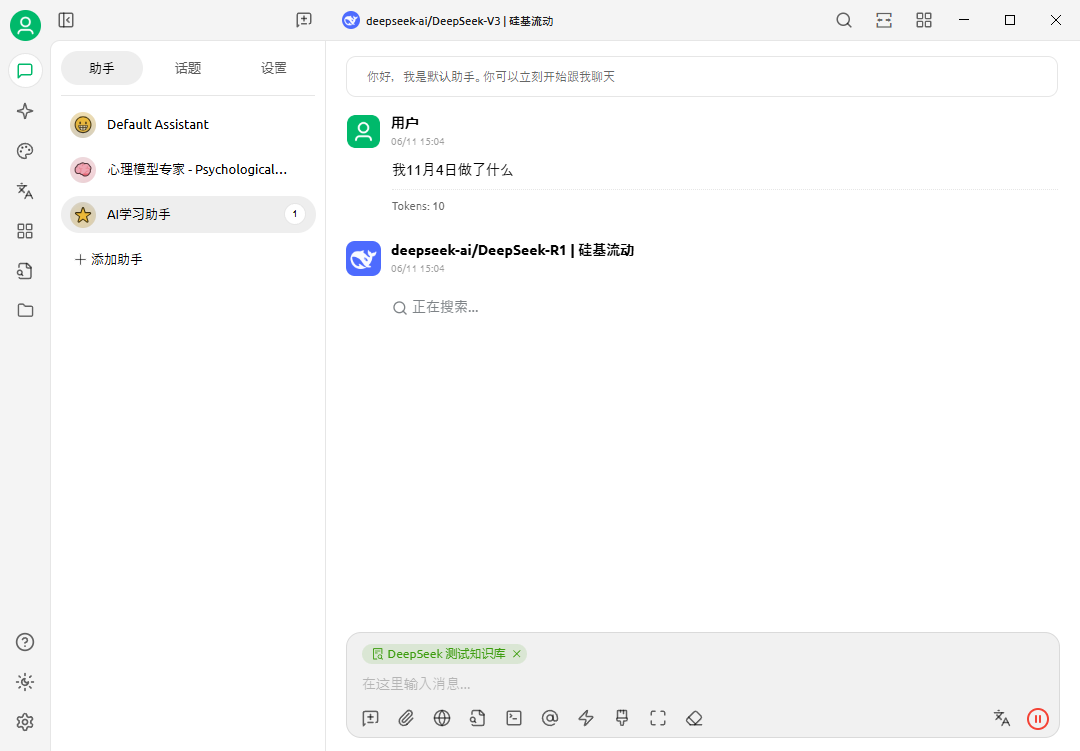Open the settings gear in sidebar
The width and height of the screenshot is (1080, 751).
click(x=25, y=722)
